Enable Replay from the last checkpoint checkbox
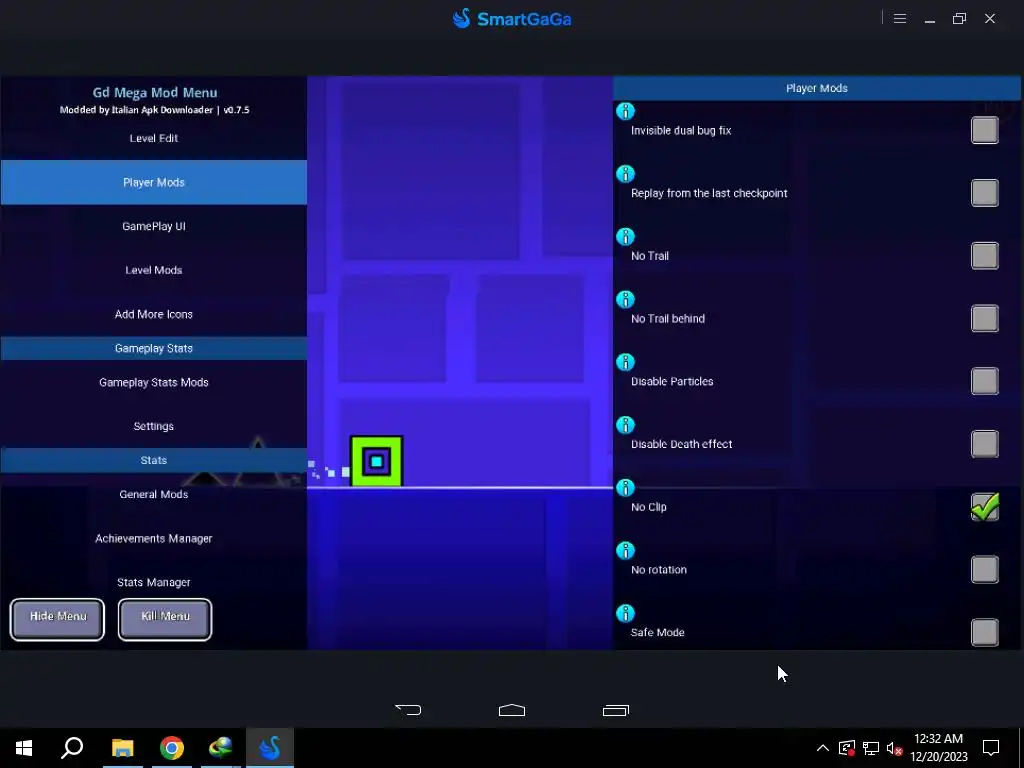The width and height of the screenshot is (1024, 768). pyautogui.click(x=984, y=193)
